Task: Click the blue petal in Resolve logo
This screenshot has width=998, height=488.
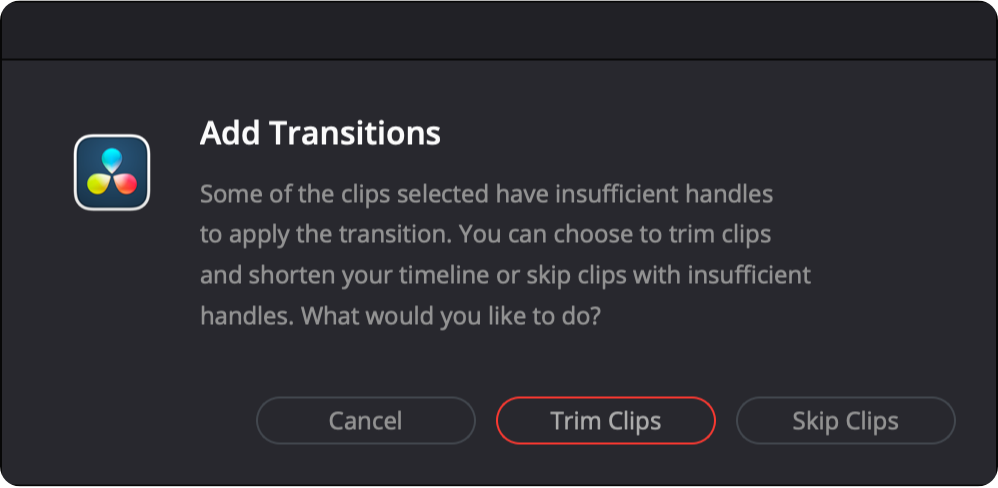Action: [112, 158]
